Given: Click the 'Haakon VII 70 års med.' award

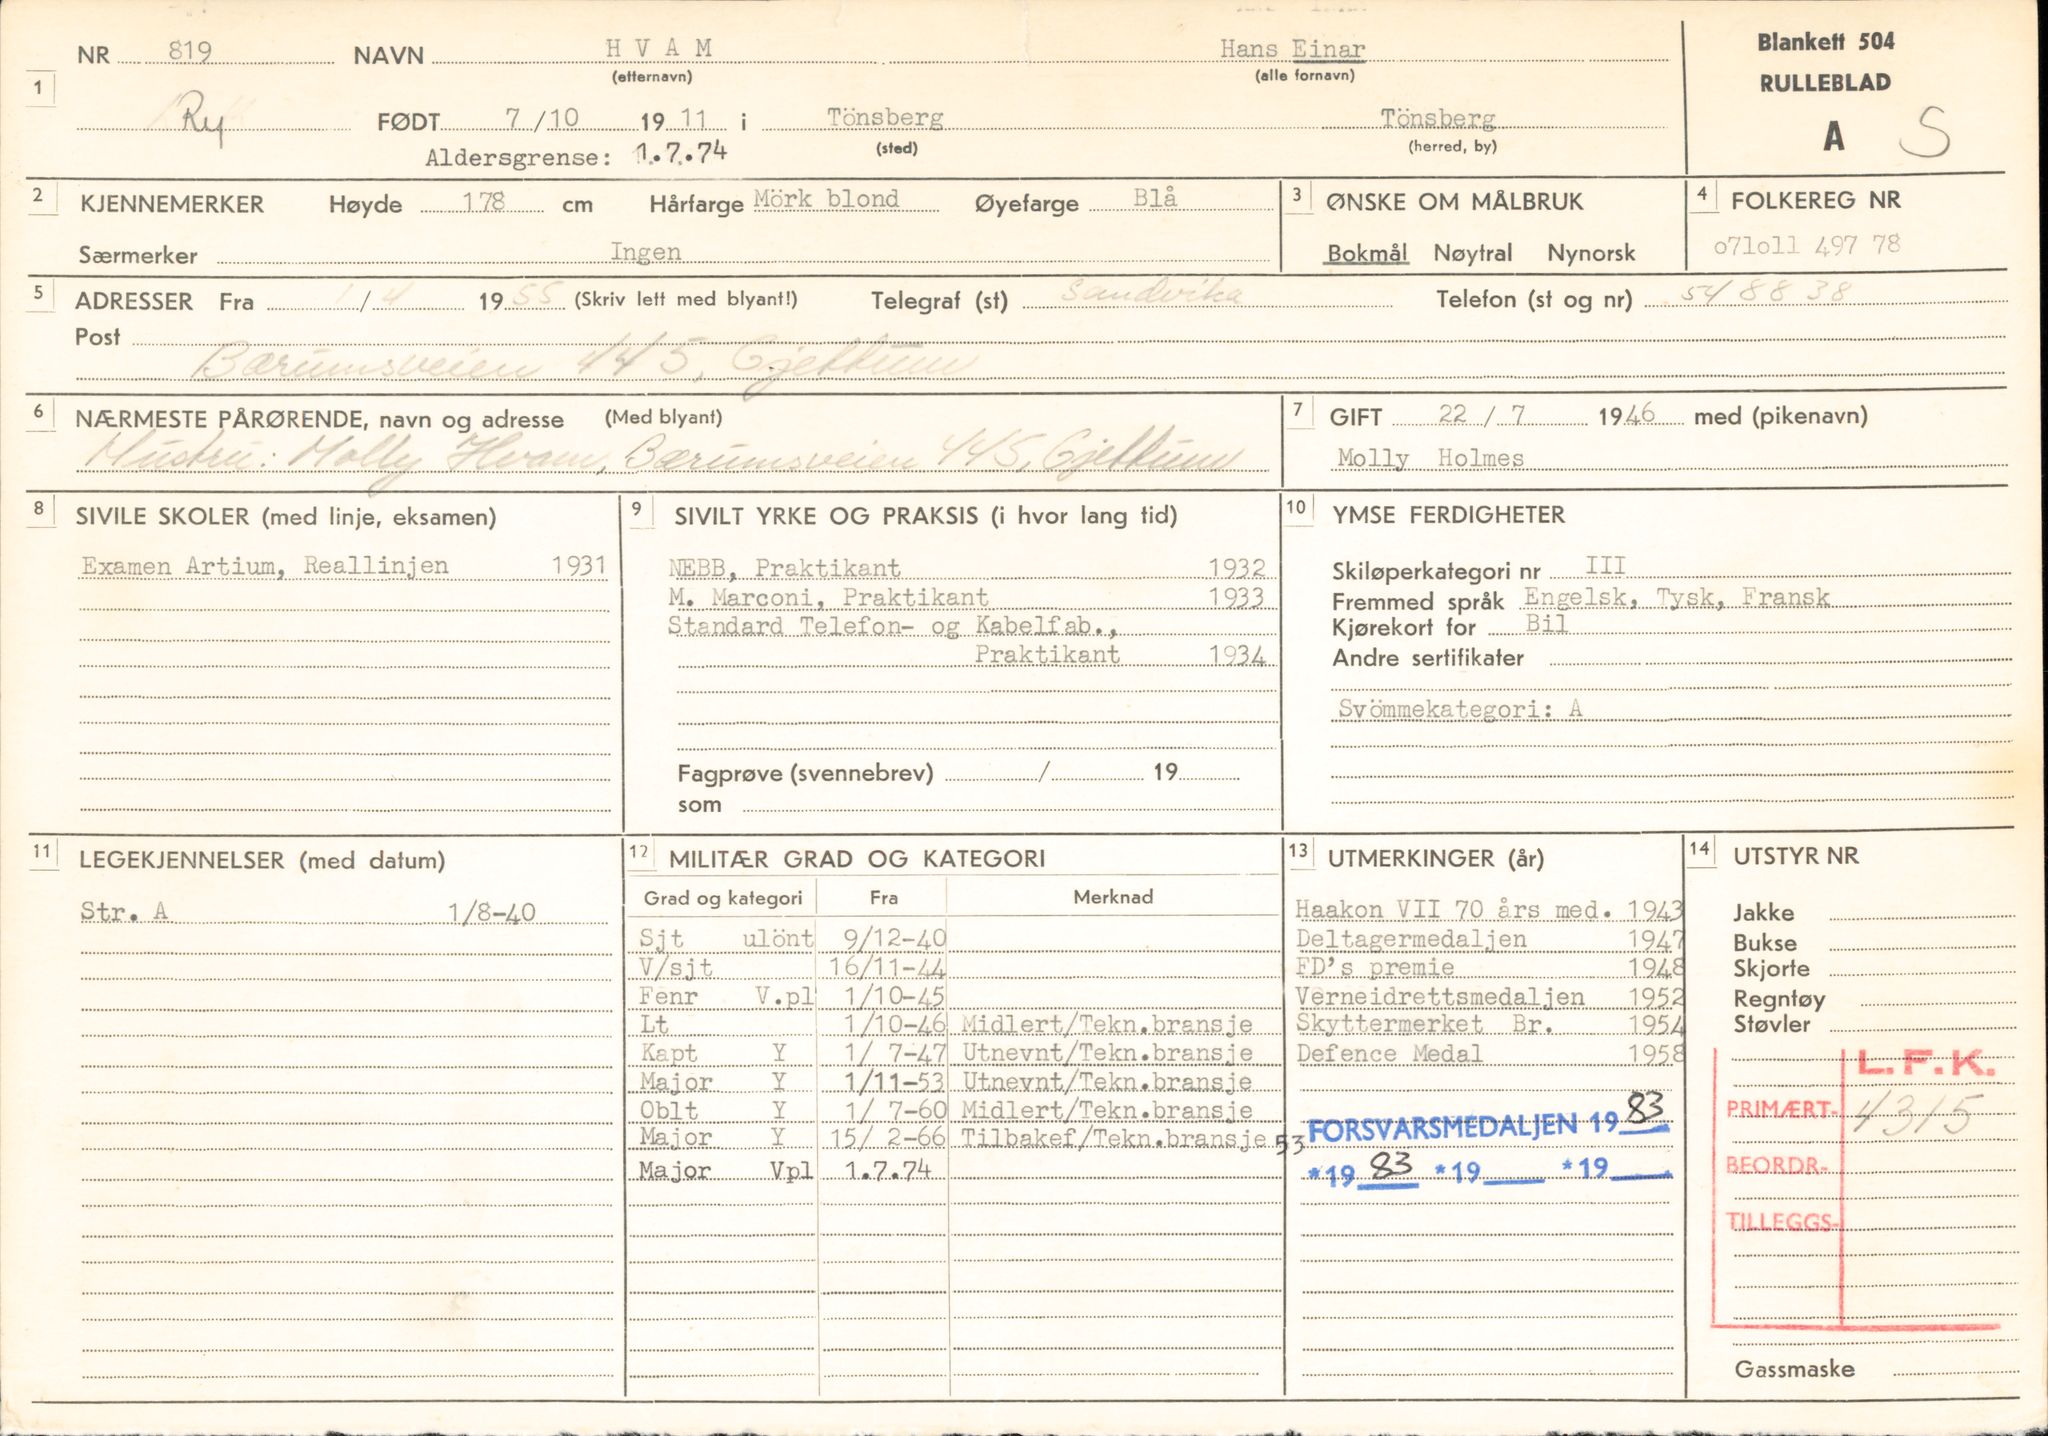Looking at the screenshot, I should click(x=1453, y=910).
